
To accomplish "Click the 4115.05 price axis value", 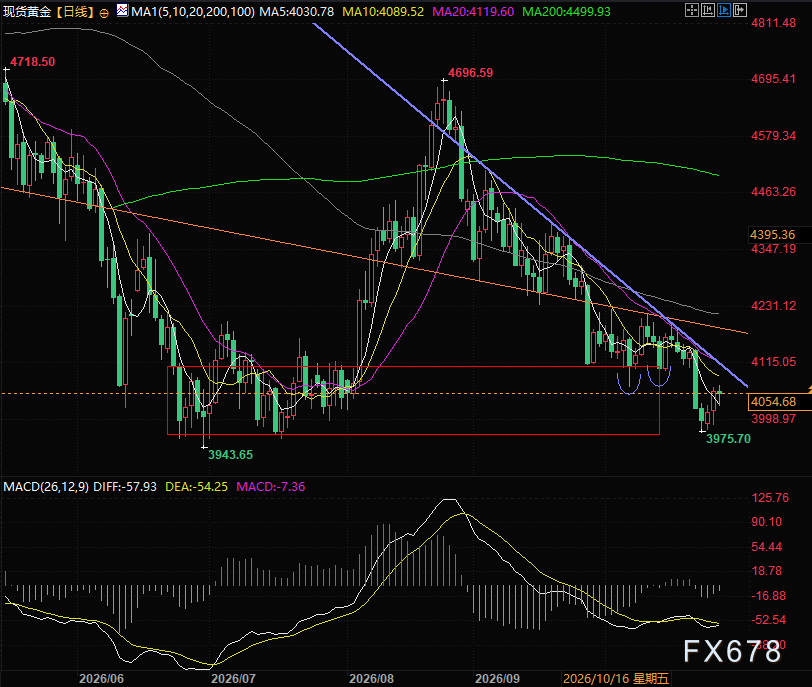I will [774, 362].
